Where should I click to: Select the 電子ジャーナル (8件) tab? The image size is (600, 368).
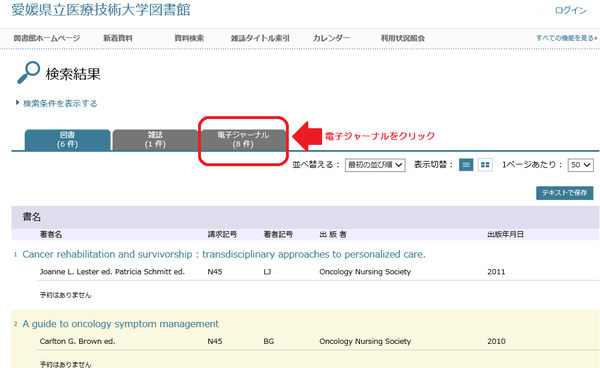(243, 140)
